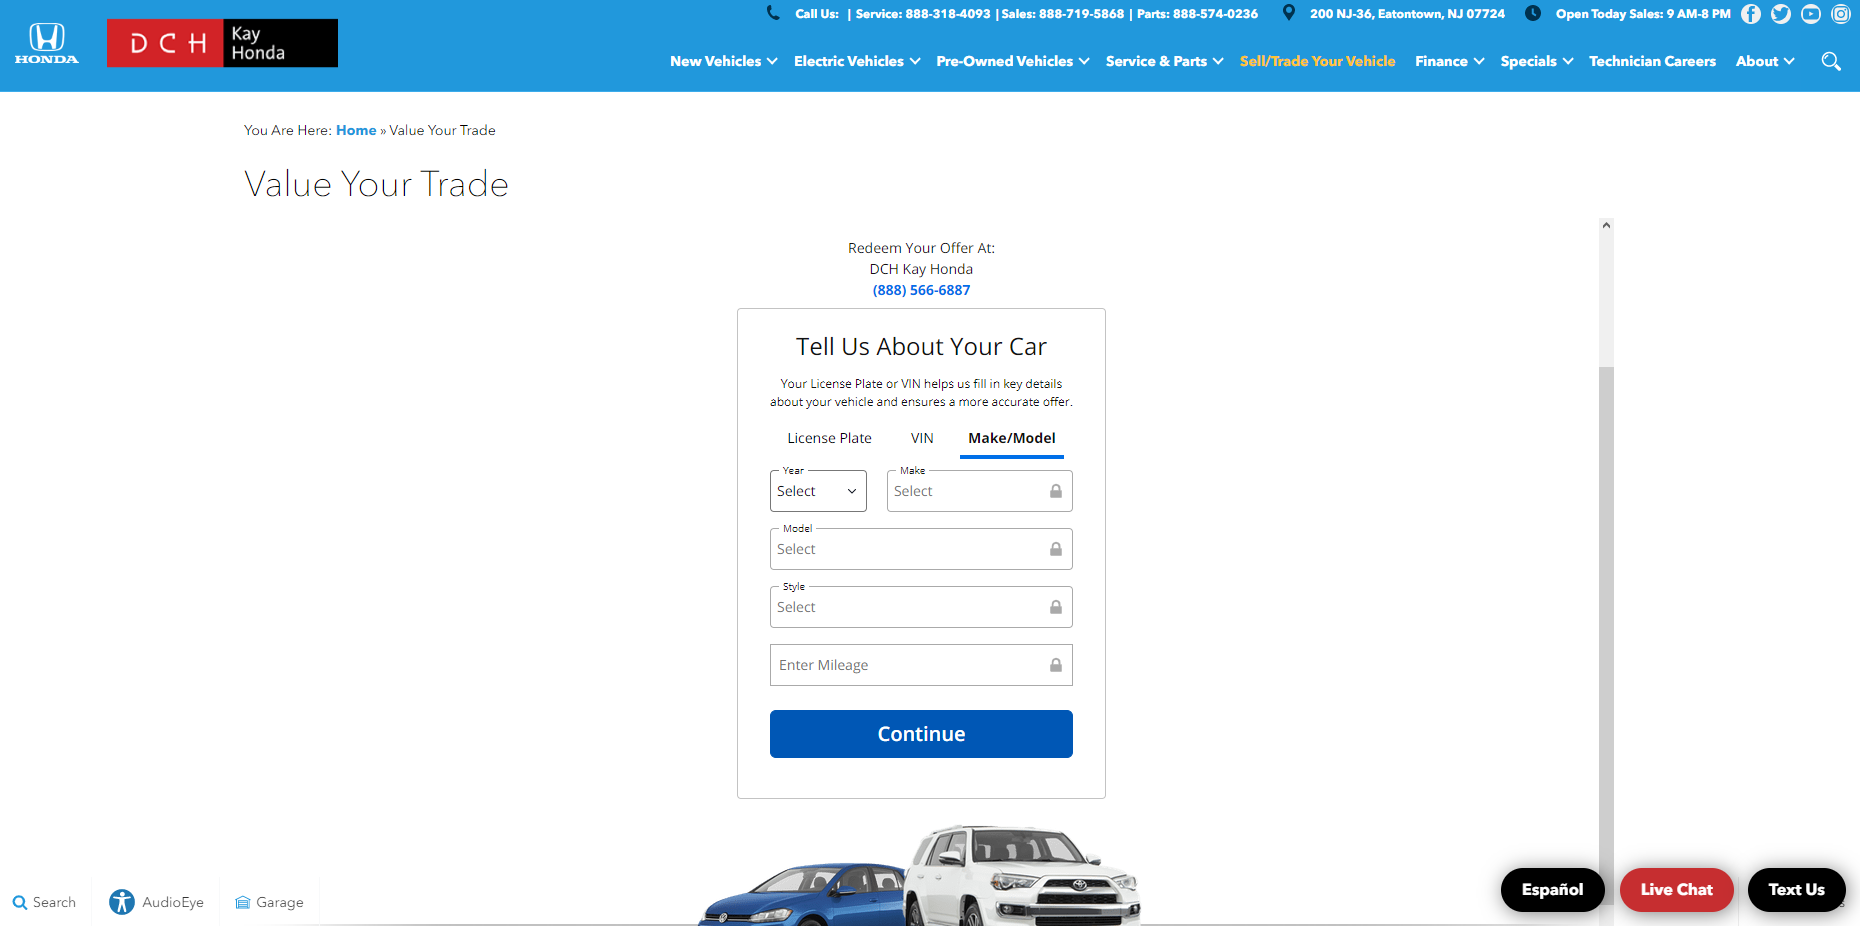Open the search magnifier in the navigation bar

pyautogui.click(x=1832, y=61)
